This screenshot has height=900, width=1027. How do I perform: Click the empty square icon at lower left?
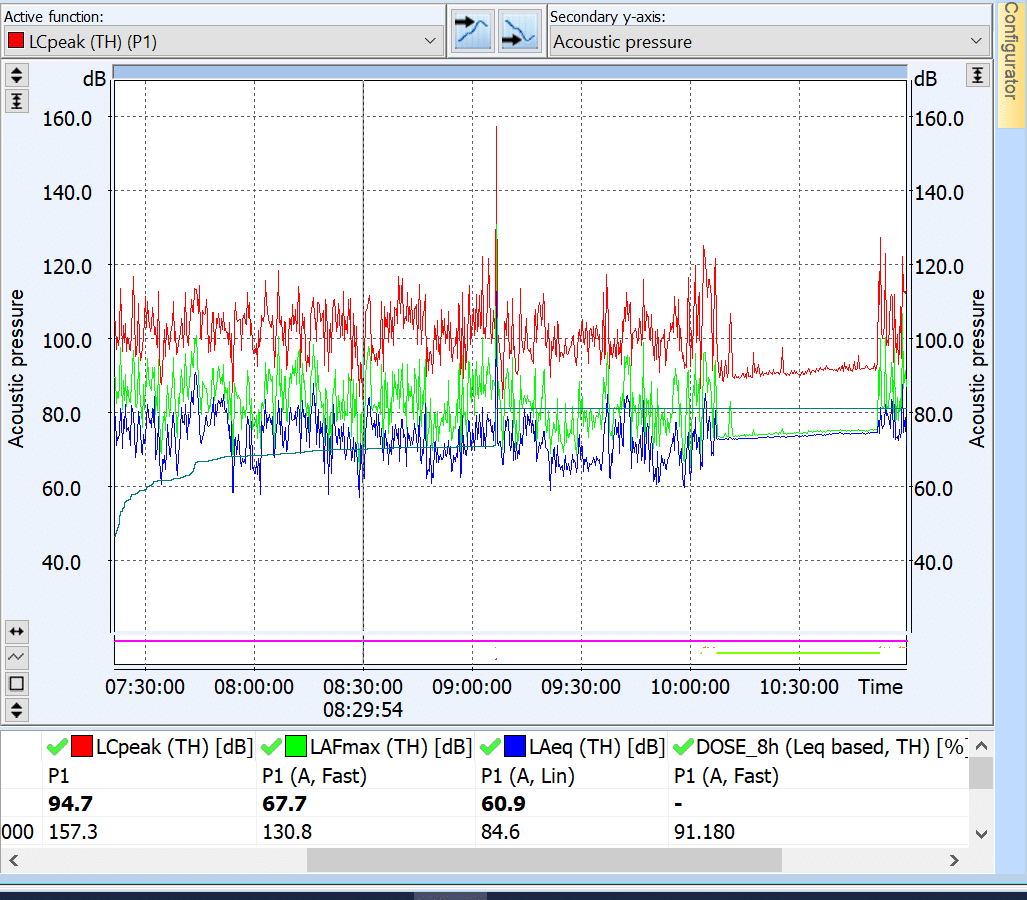pos(17,683)
